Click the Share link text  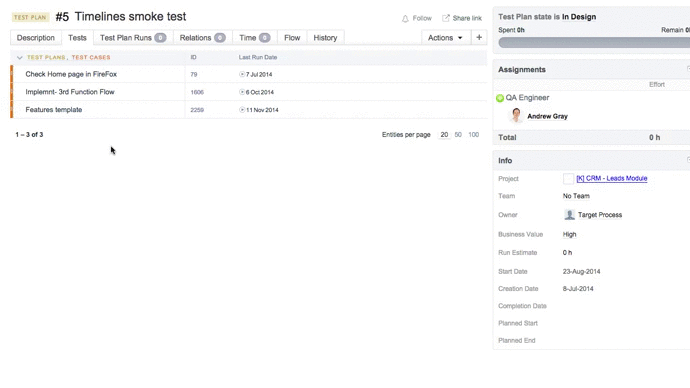click(x=467, y=18)
